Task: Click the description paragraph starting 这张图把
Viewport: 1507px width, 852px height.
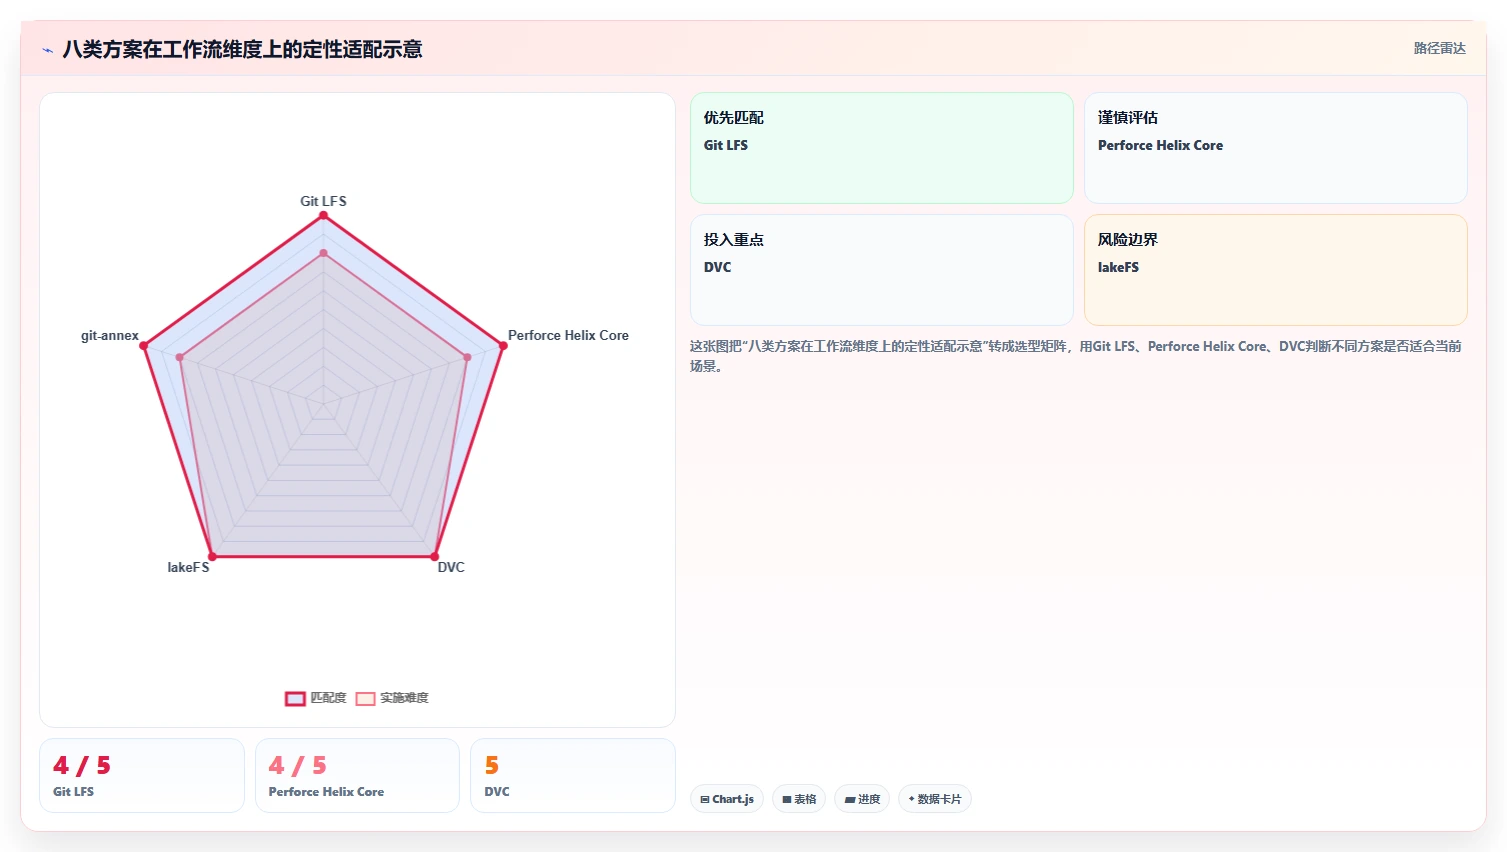Action: tap(1076, 356)
